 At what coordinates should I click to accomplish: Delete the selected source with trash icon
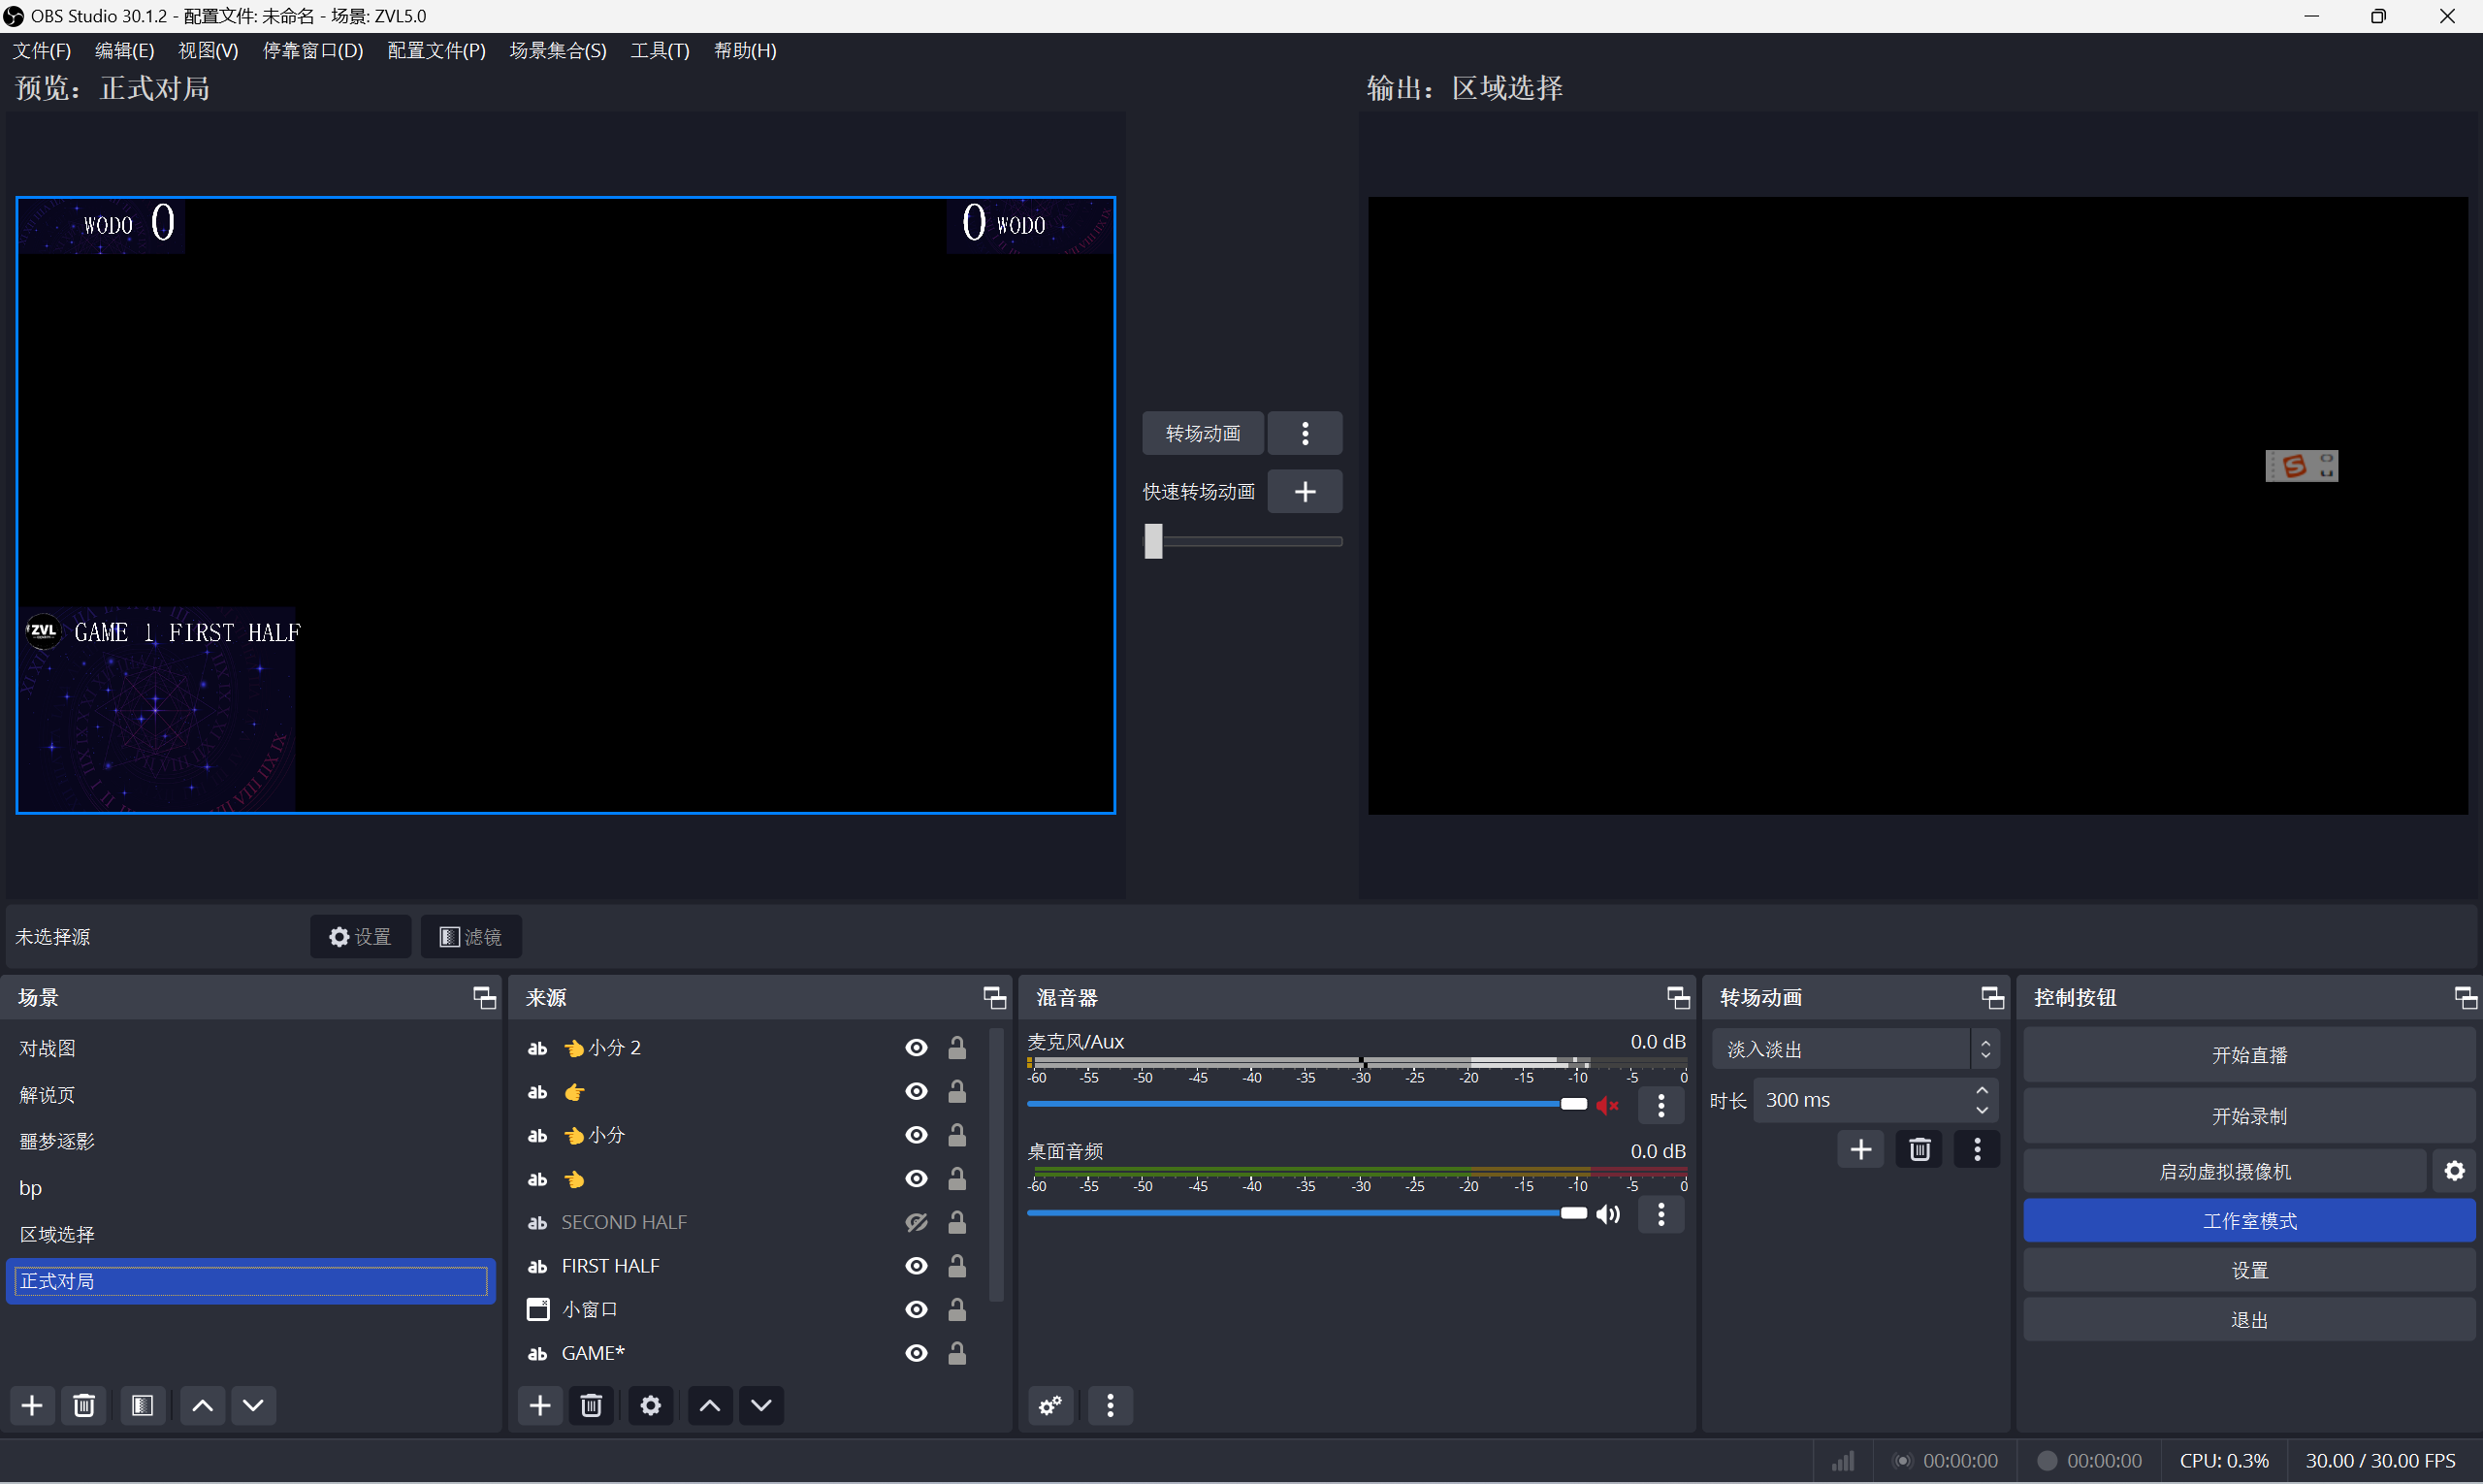pyautogui.click(x=591, y=1405)
